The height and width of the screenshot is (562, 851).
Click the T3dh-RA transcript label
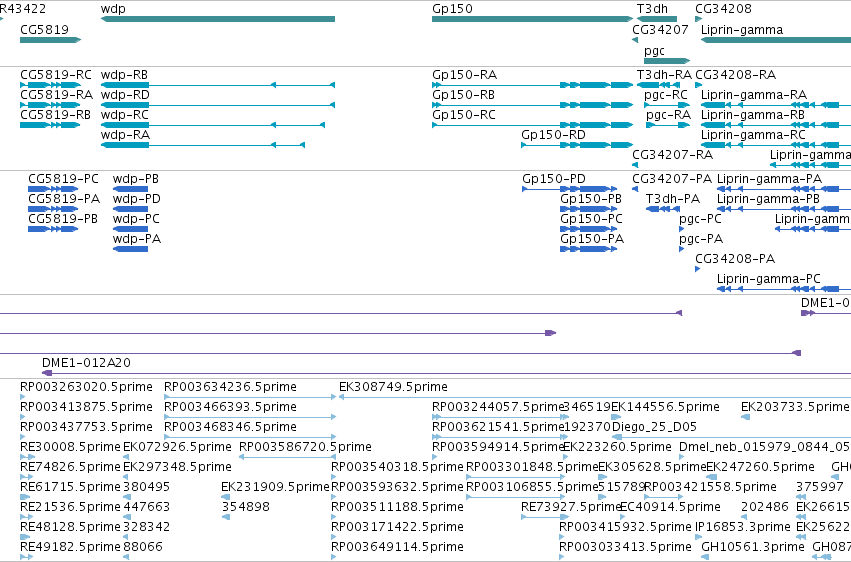(x=664, y=74)
